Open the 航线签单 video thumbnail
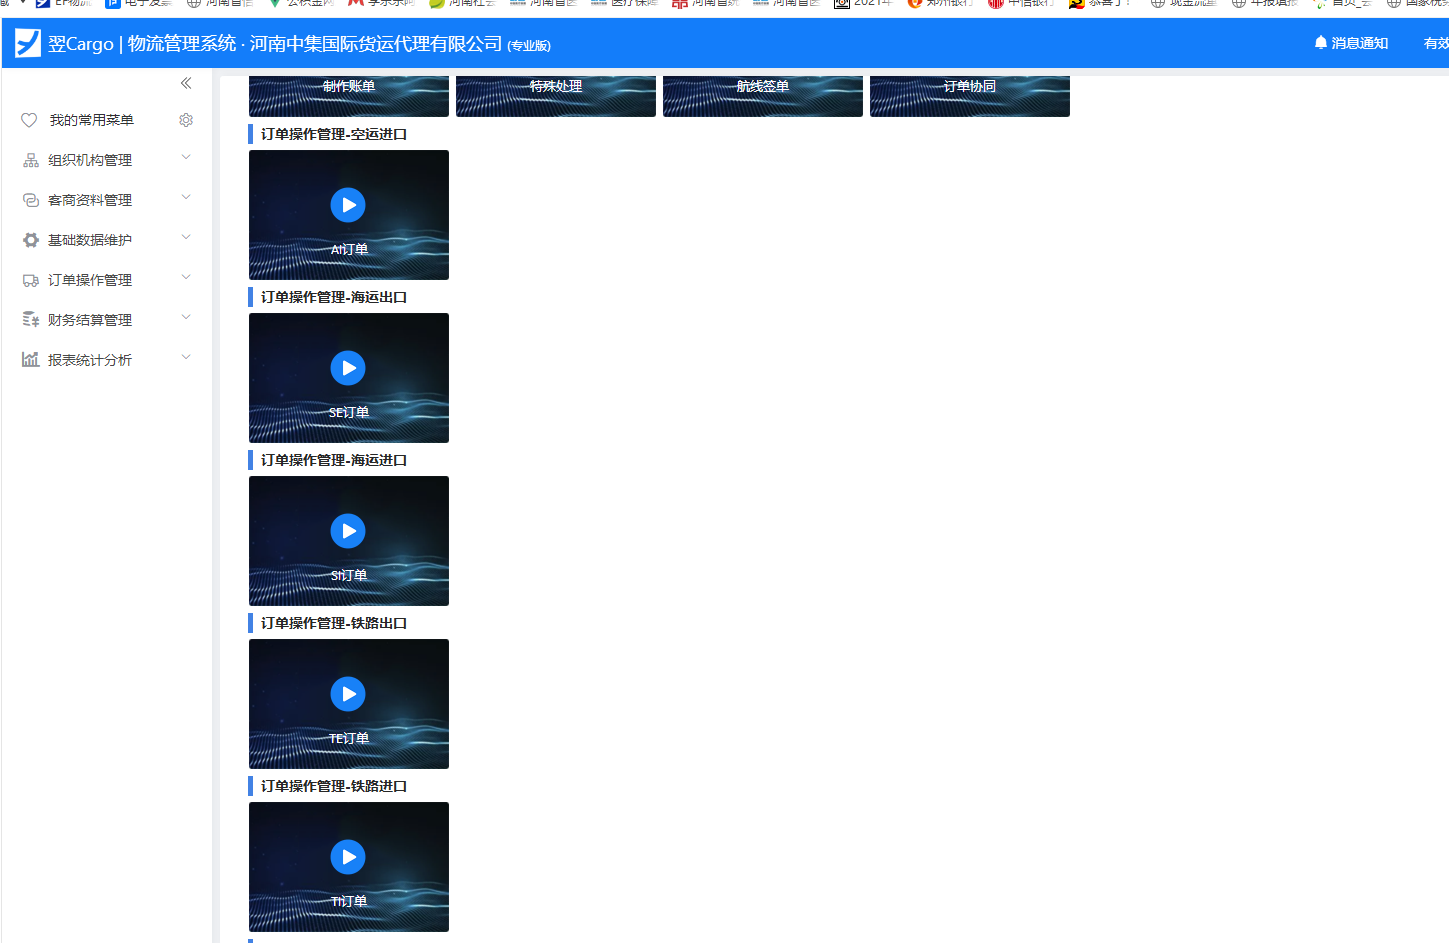This screenshot has width=1449, height=943. click(x=763, y=96)
